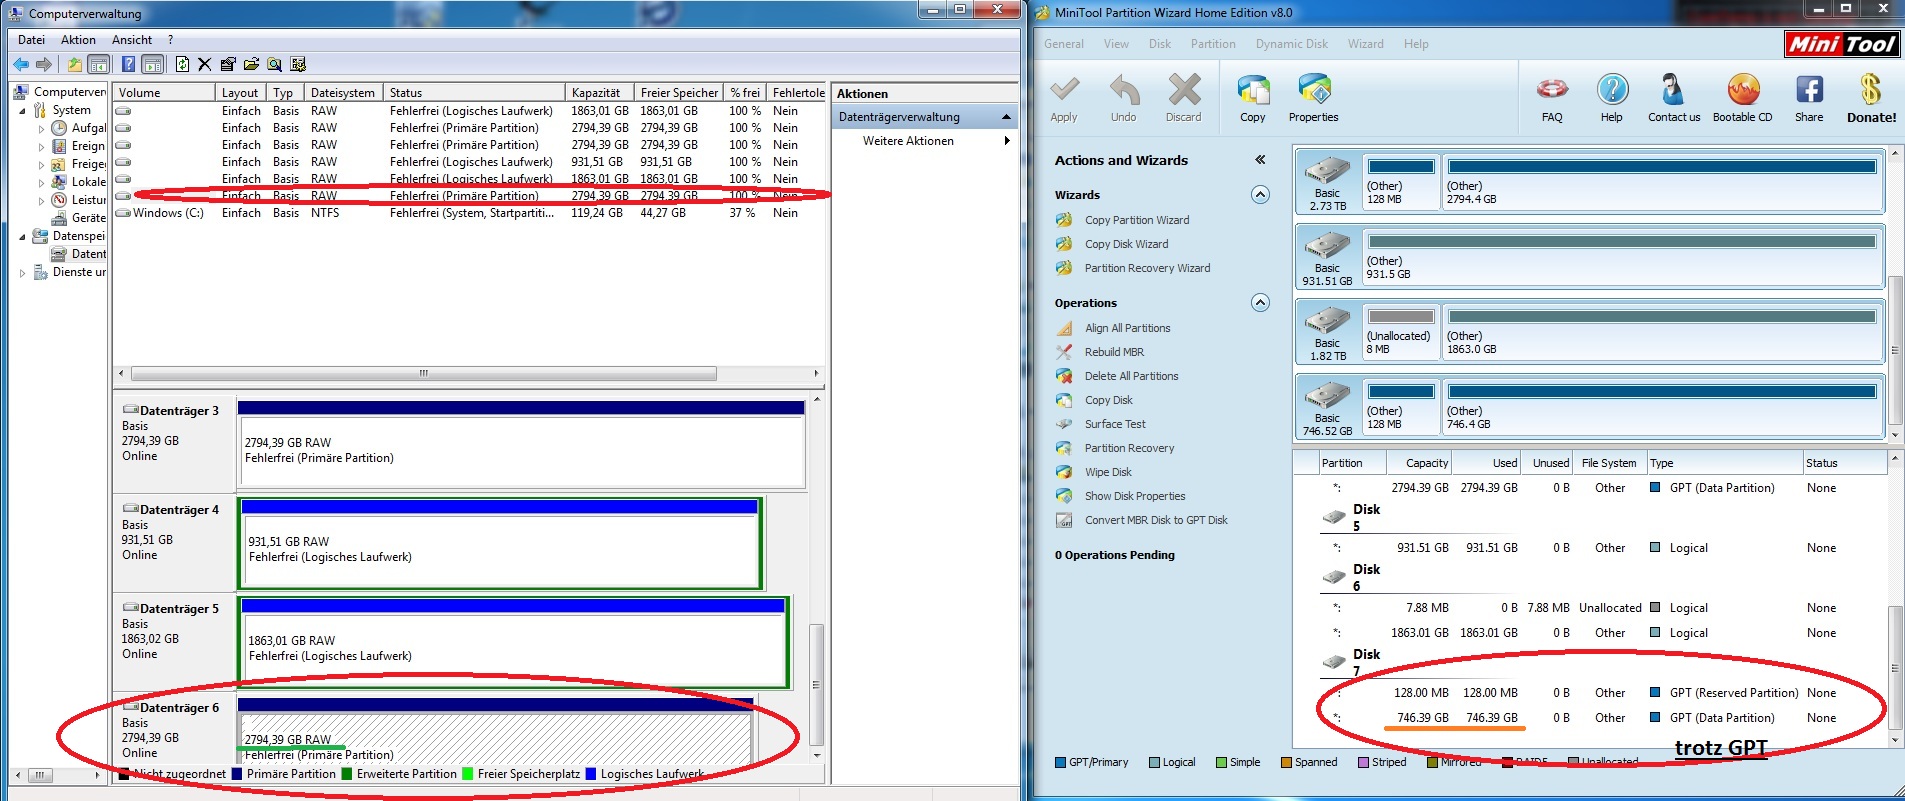The height and width of the screenshot is (801, 1905).
Task: Click Convert MBR Disk to GPT Disk
Action: tap(1156, 520)
